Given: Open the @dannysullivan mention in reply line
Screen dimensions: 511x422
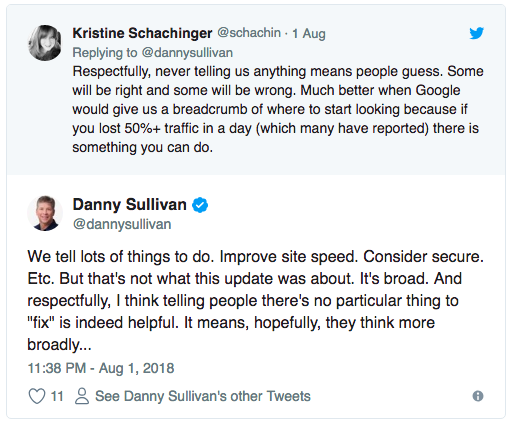Looking at the screenshot, I should point(187,53).
